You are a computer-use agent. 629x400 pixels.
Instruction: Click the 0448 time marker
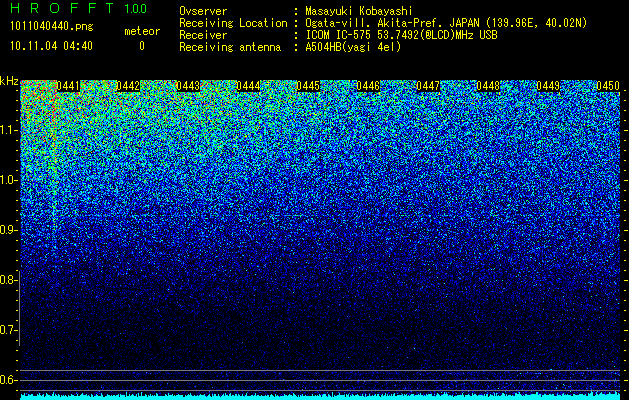[488, 86]
